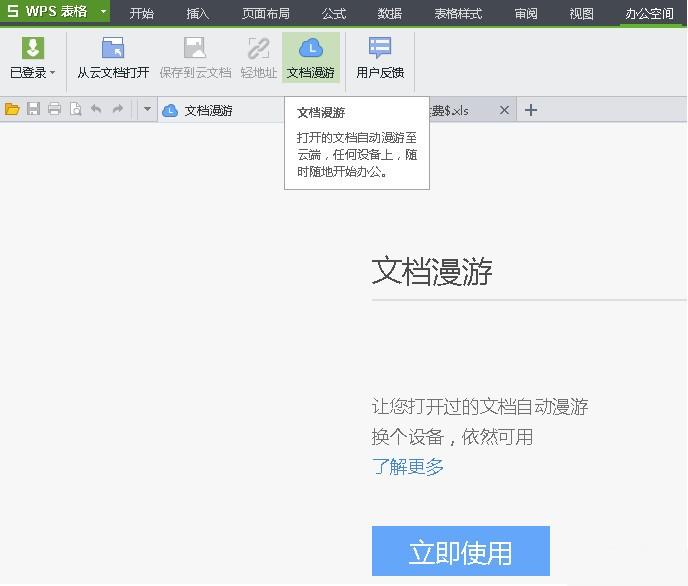
Task: Open 用户反馈 feedback icon
Action: [x=380, y=49]
